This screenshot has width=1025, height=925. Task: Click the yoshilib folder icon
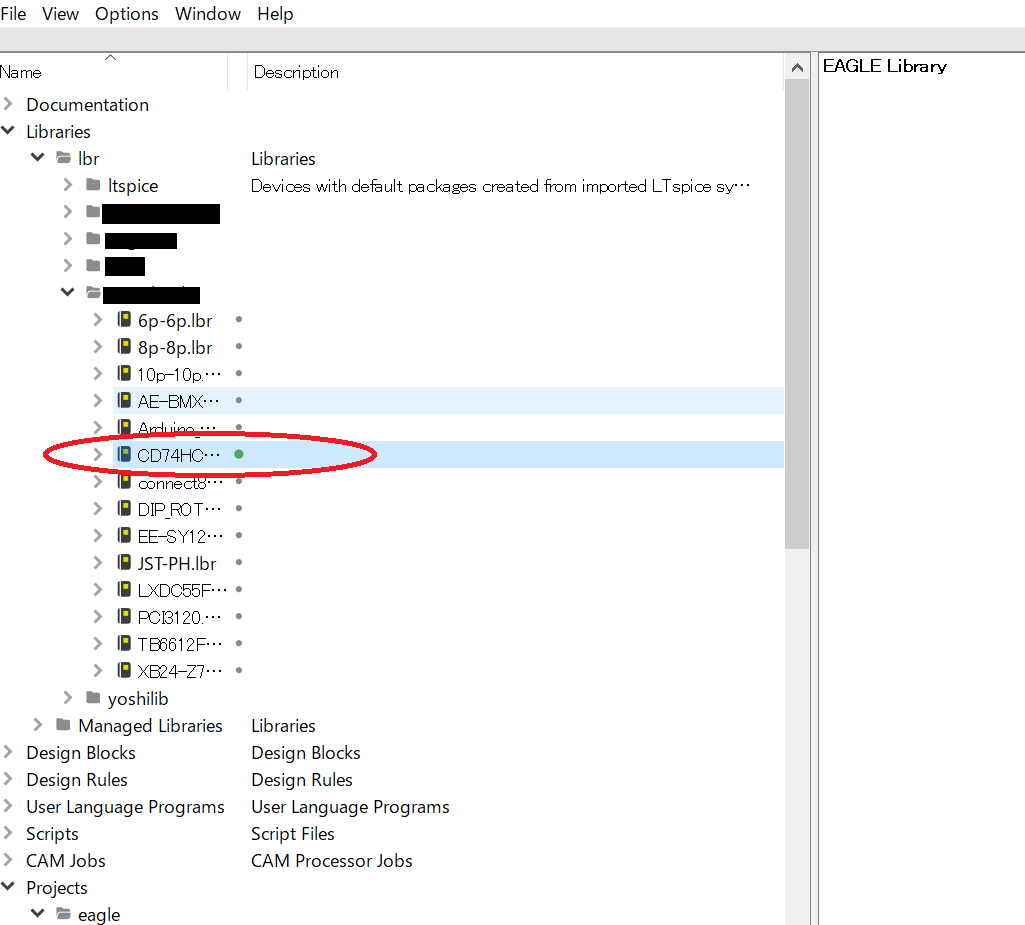pyautogui.click(x=93, y=698)
